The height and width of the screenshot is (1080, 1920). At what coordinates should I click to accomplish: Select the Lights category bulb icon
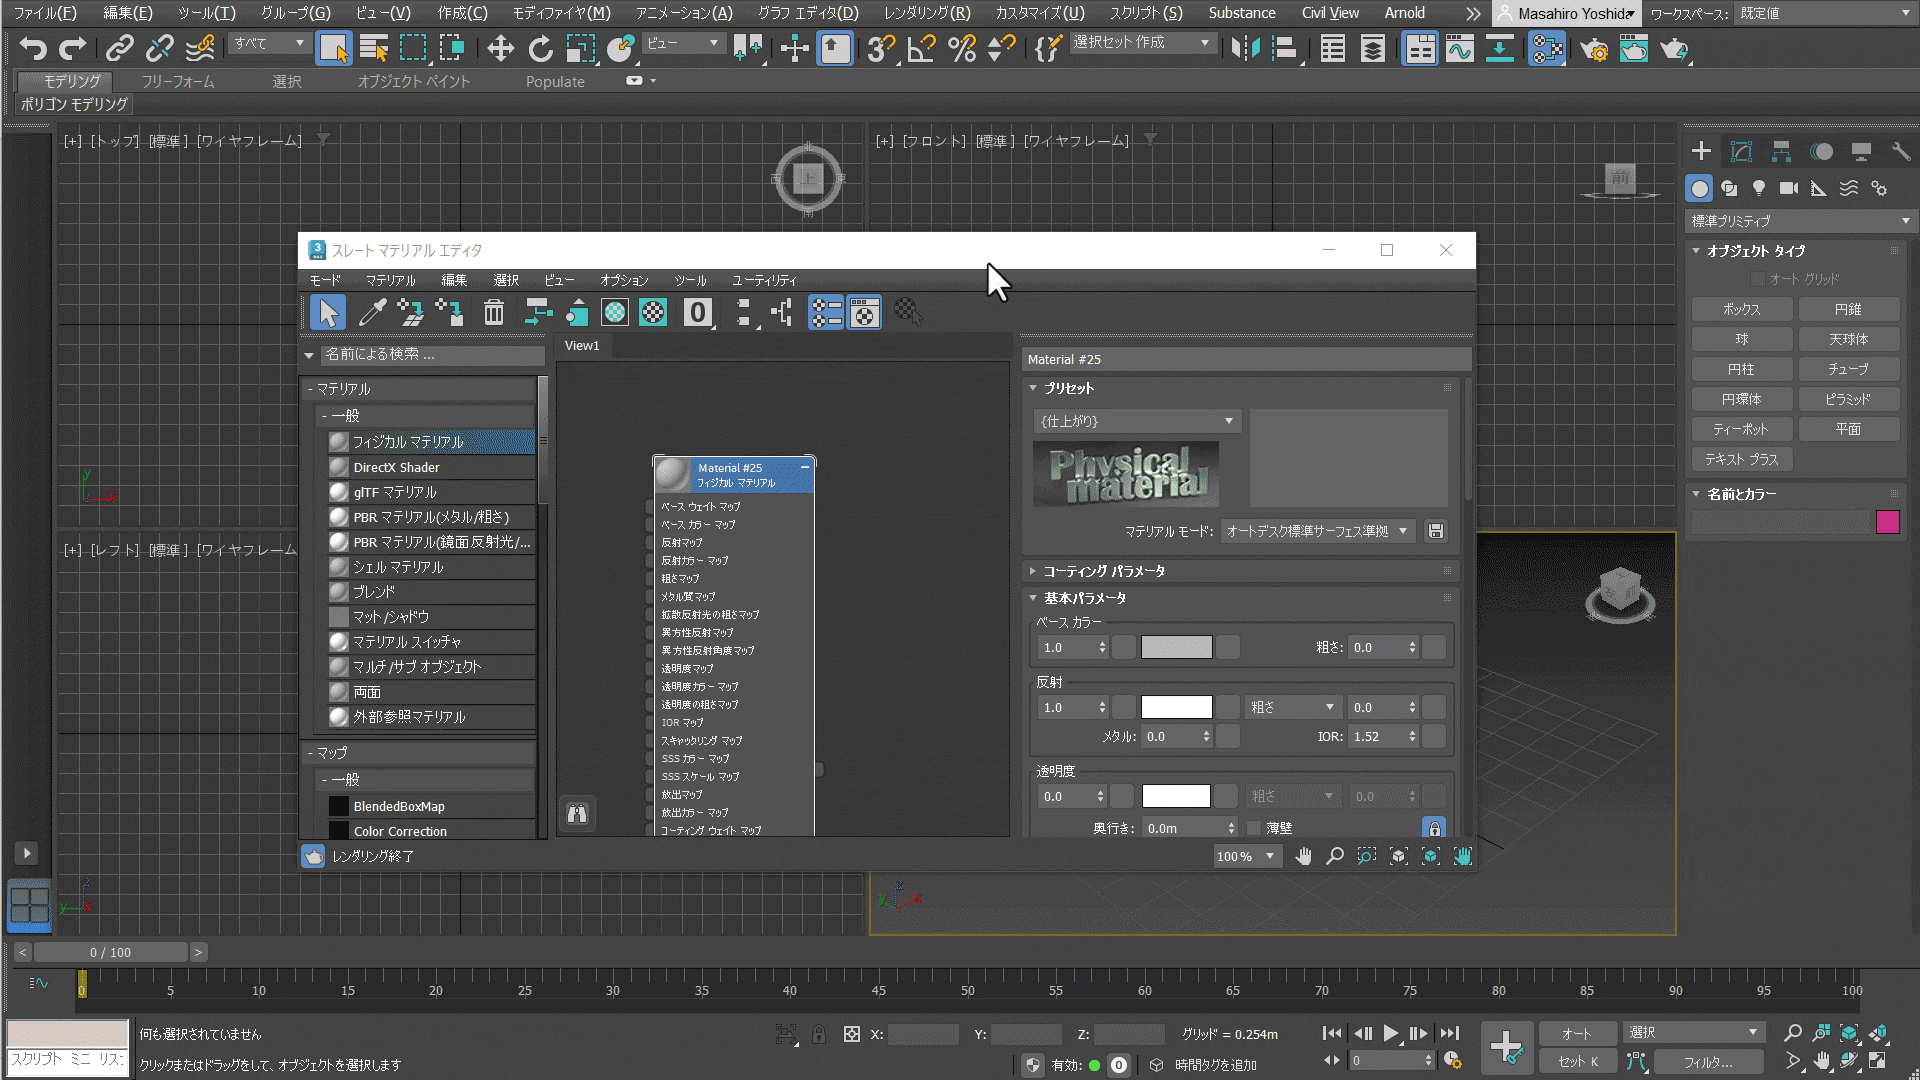(x=1759, y=188)
